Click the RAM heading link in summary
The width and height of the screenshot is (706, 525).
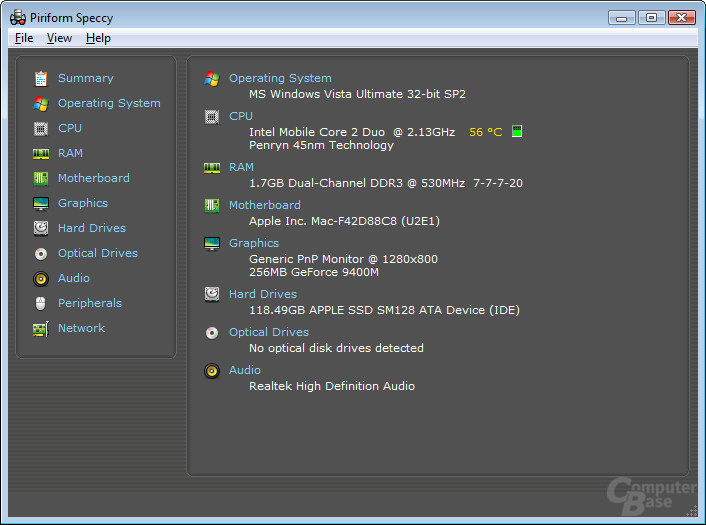click(241, 167)
